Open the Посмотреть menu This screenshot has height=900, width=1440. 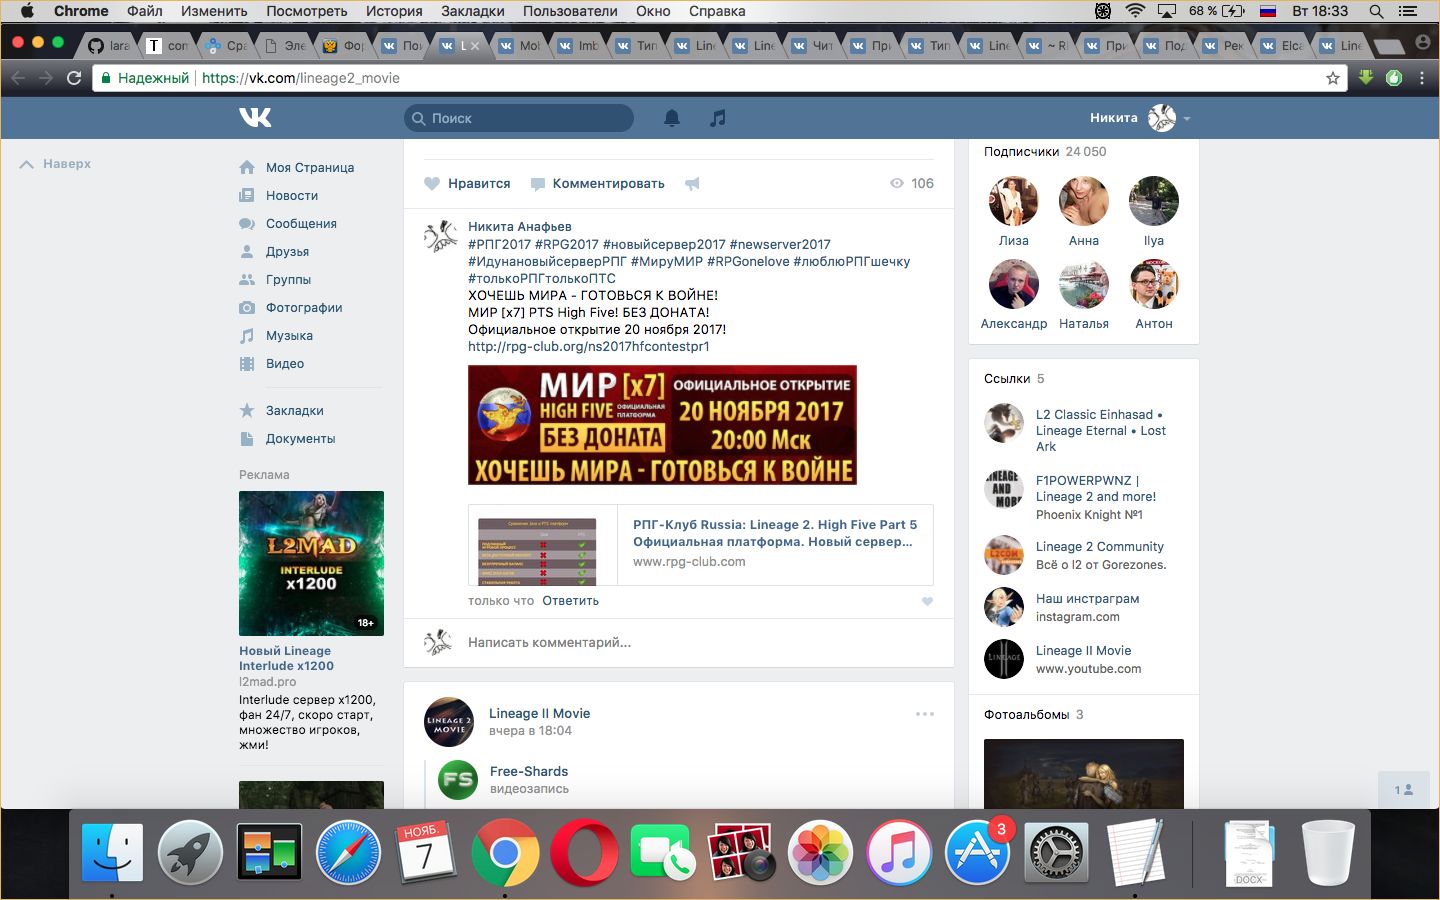tap(306, 11)
